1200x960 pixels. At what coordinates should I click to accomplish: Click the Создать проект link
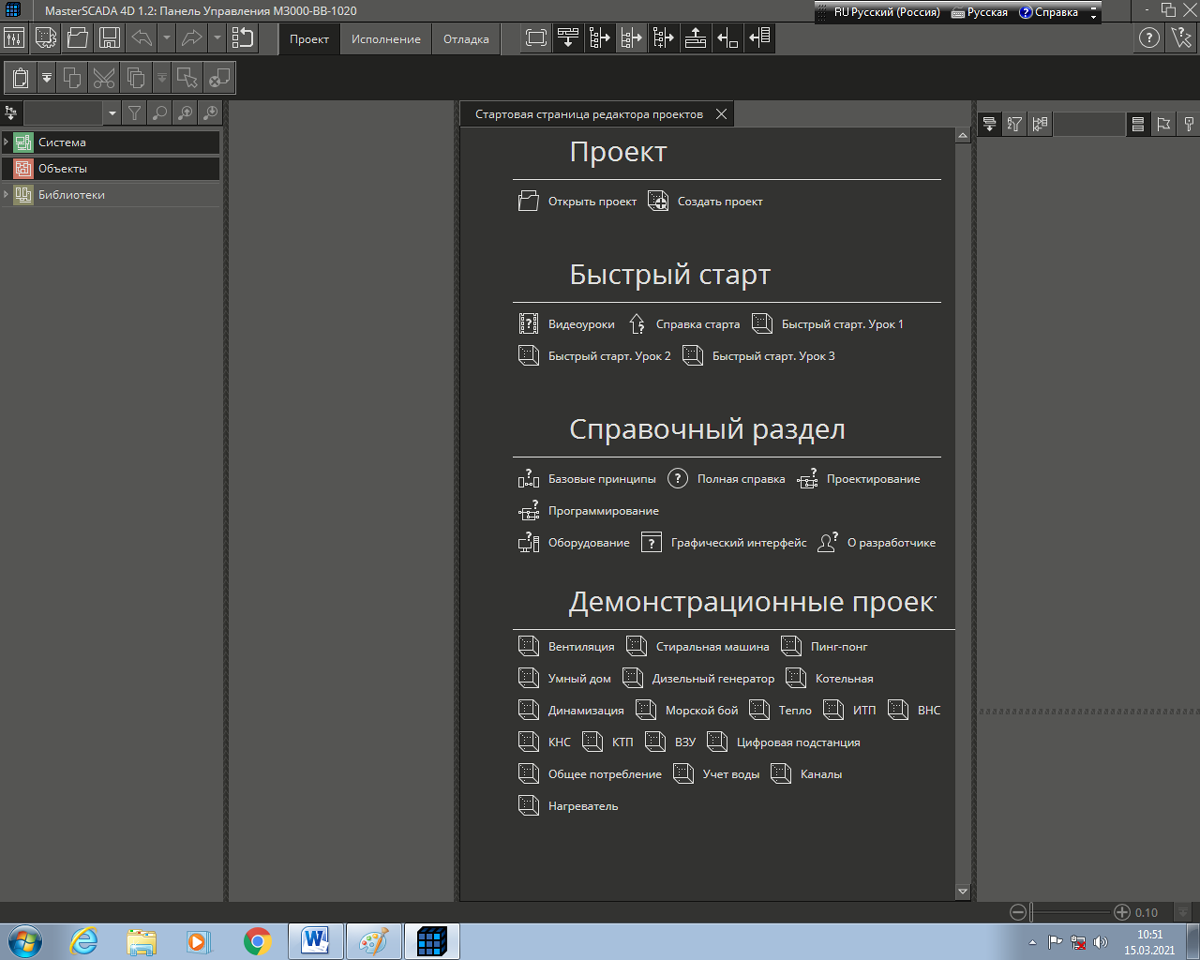tap(719, 201)
